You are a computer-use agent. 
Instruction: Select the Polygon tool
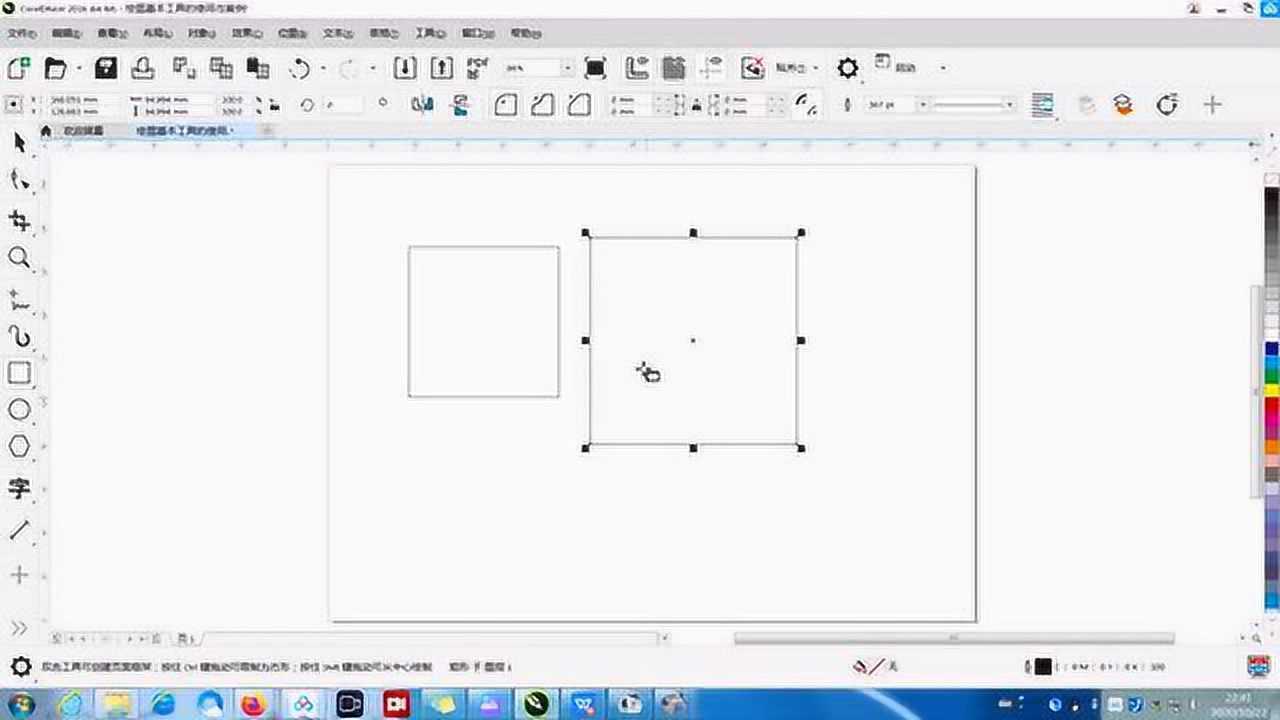[19, 447]
